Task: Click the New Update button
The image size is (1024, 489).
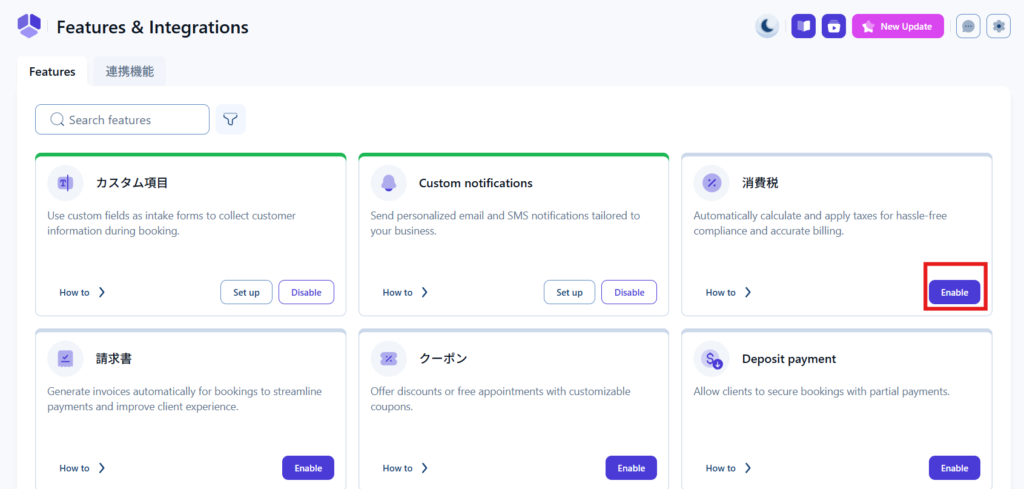Action: pos(898,27)
